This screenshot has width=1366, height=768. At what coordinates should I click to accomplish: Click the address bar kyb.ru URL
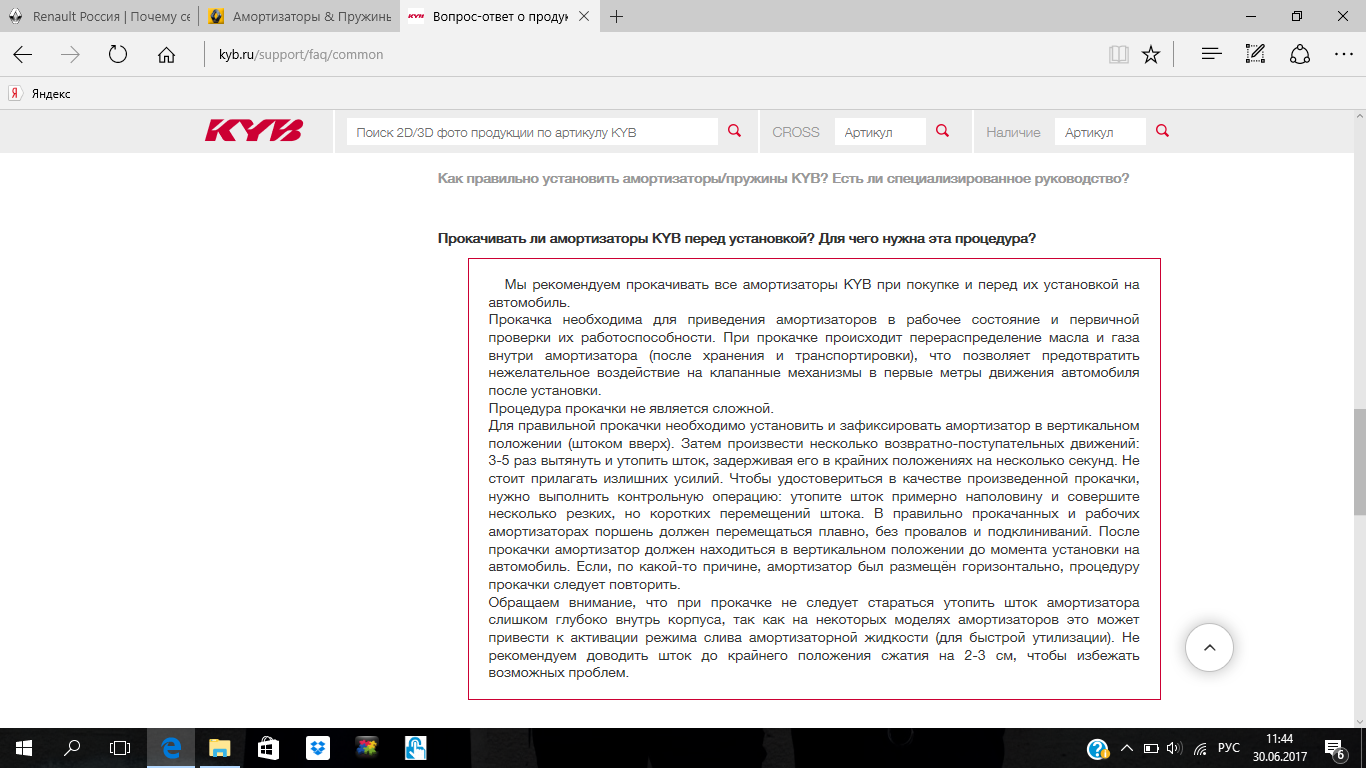301,55
